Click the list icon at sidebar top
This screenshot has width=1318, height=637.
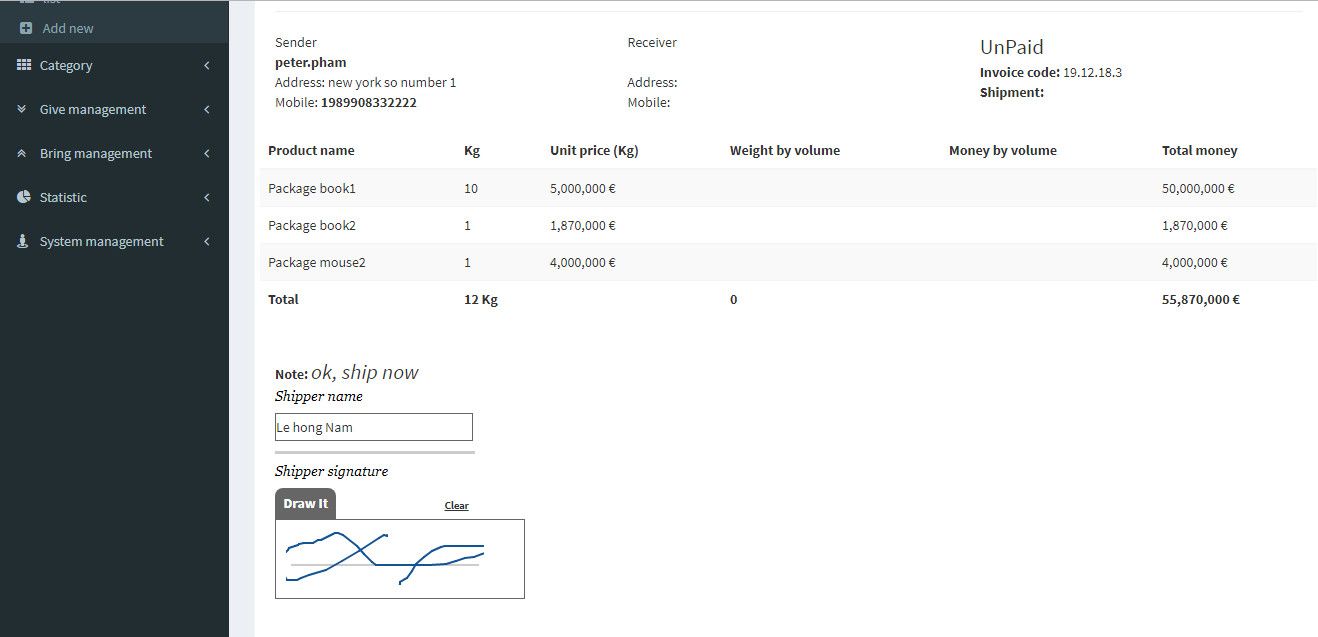[27, 2]
